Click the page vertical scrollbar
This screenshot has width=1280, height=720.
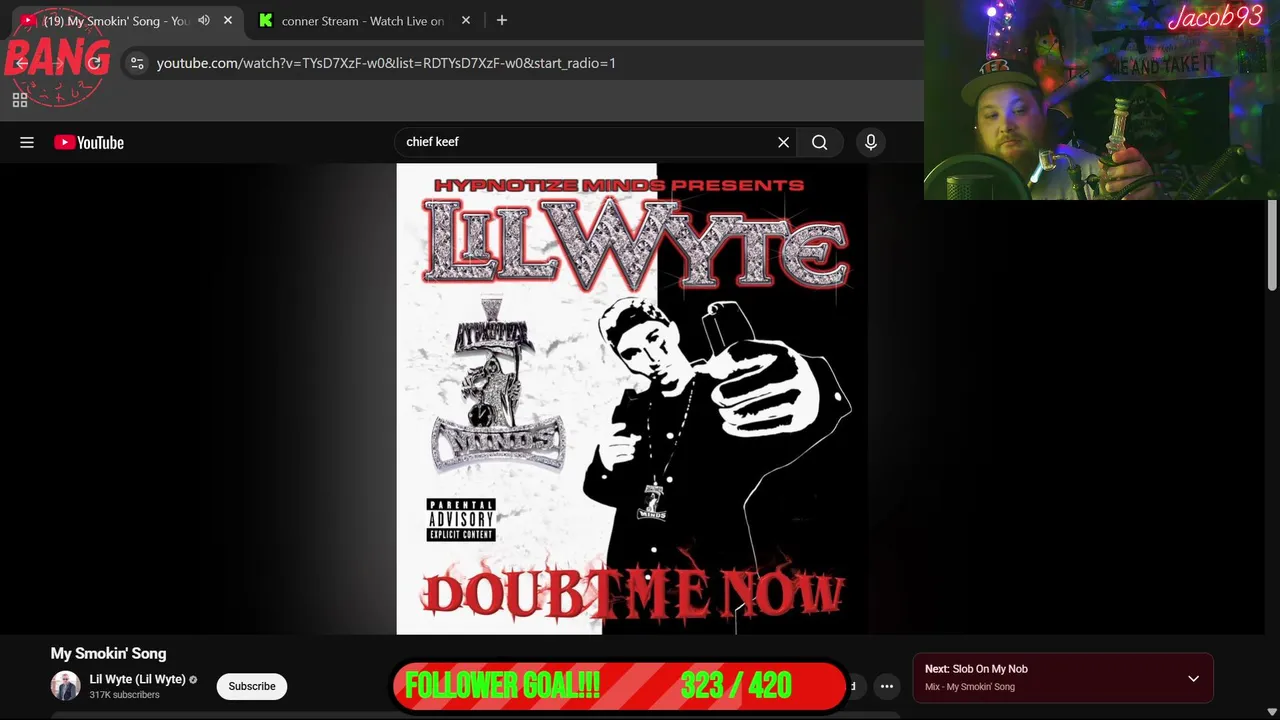(1272, 245)
